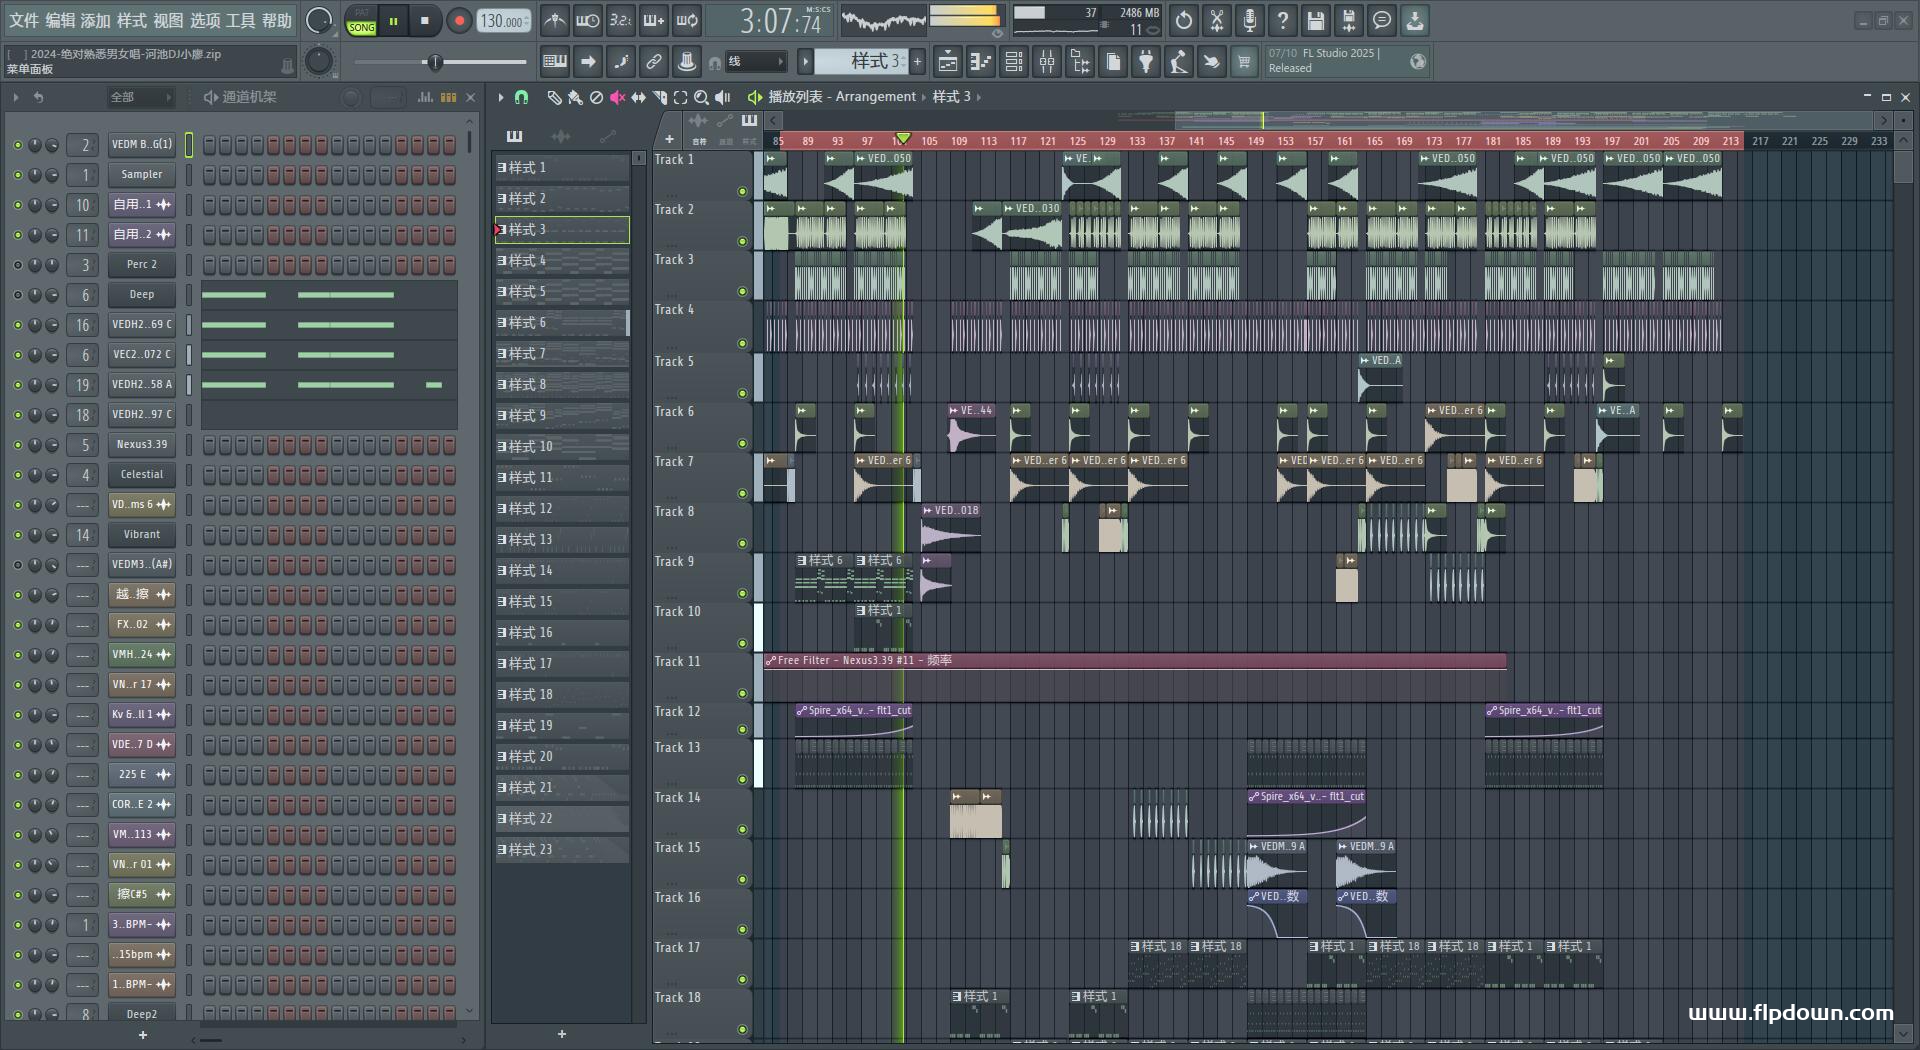Toggle overdub blend recording icon

[x=654, y=20]
